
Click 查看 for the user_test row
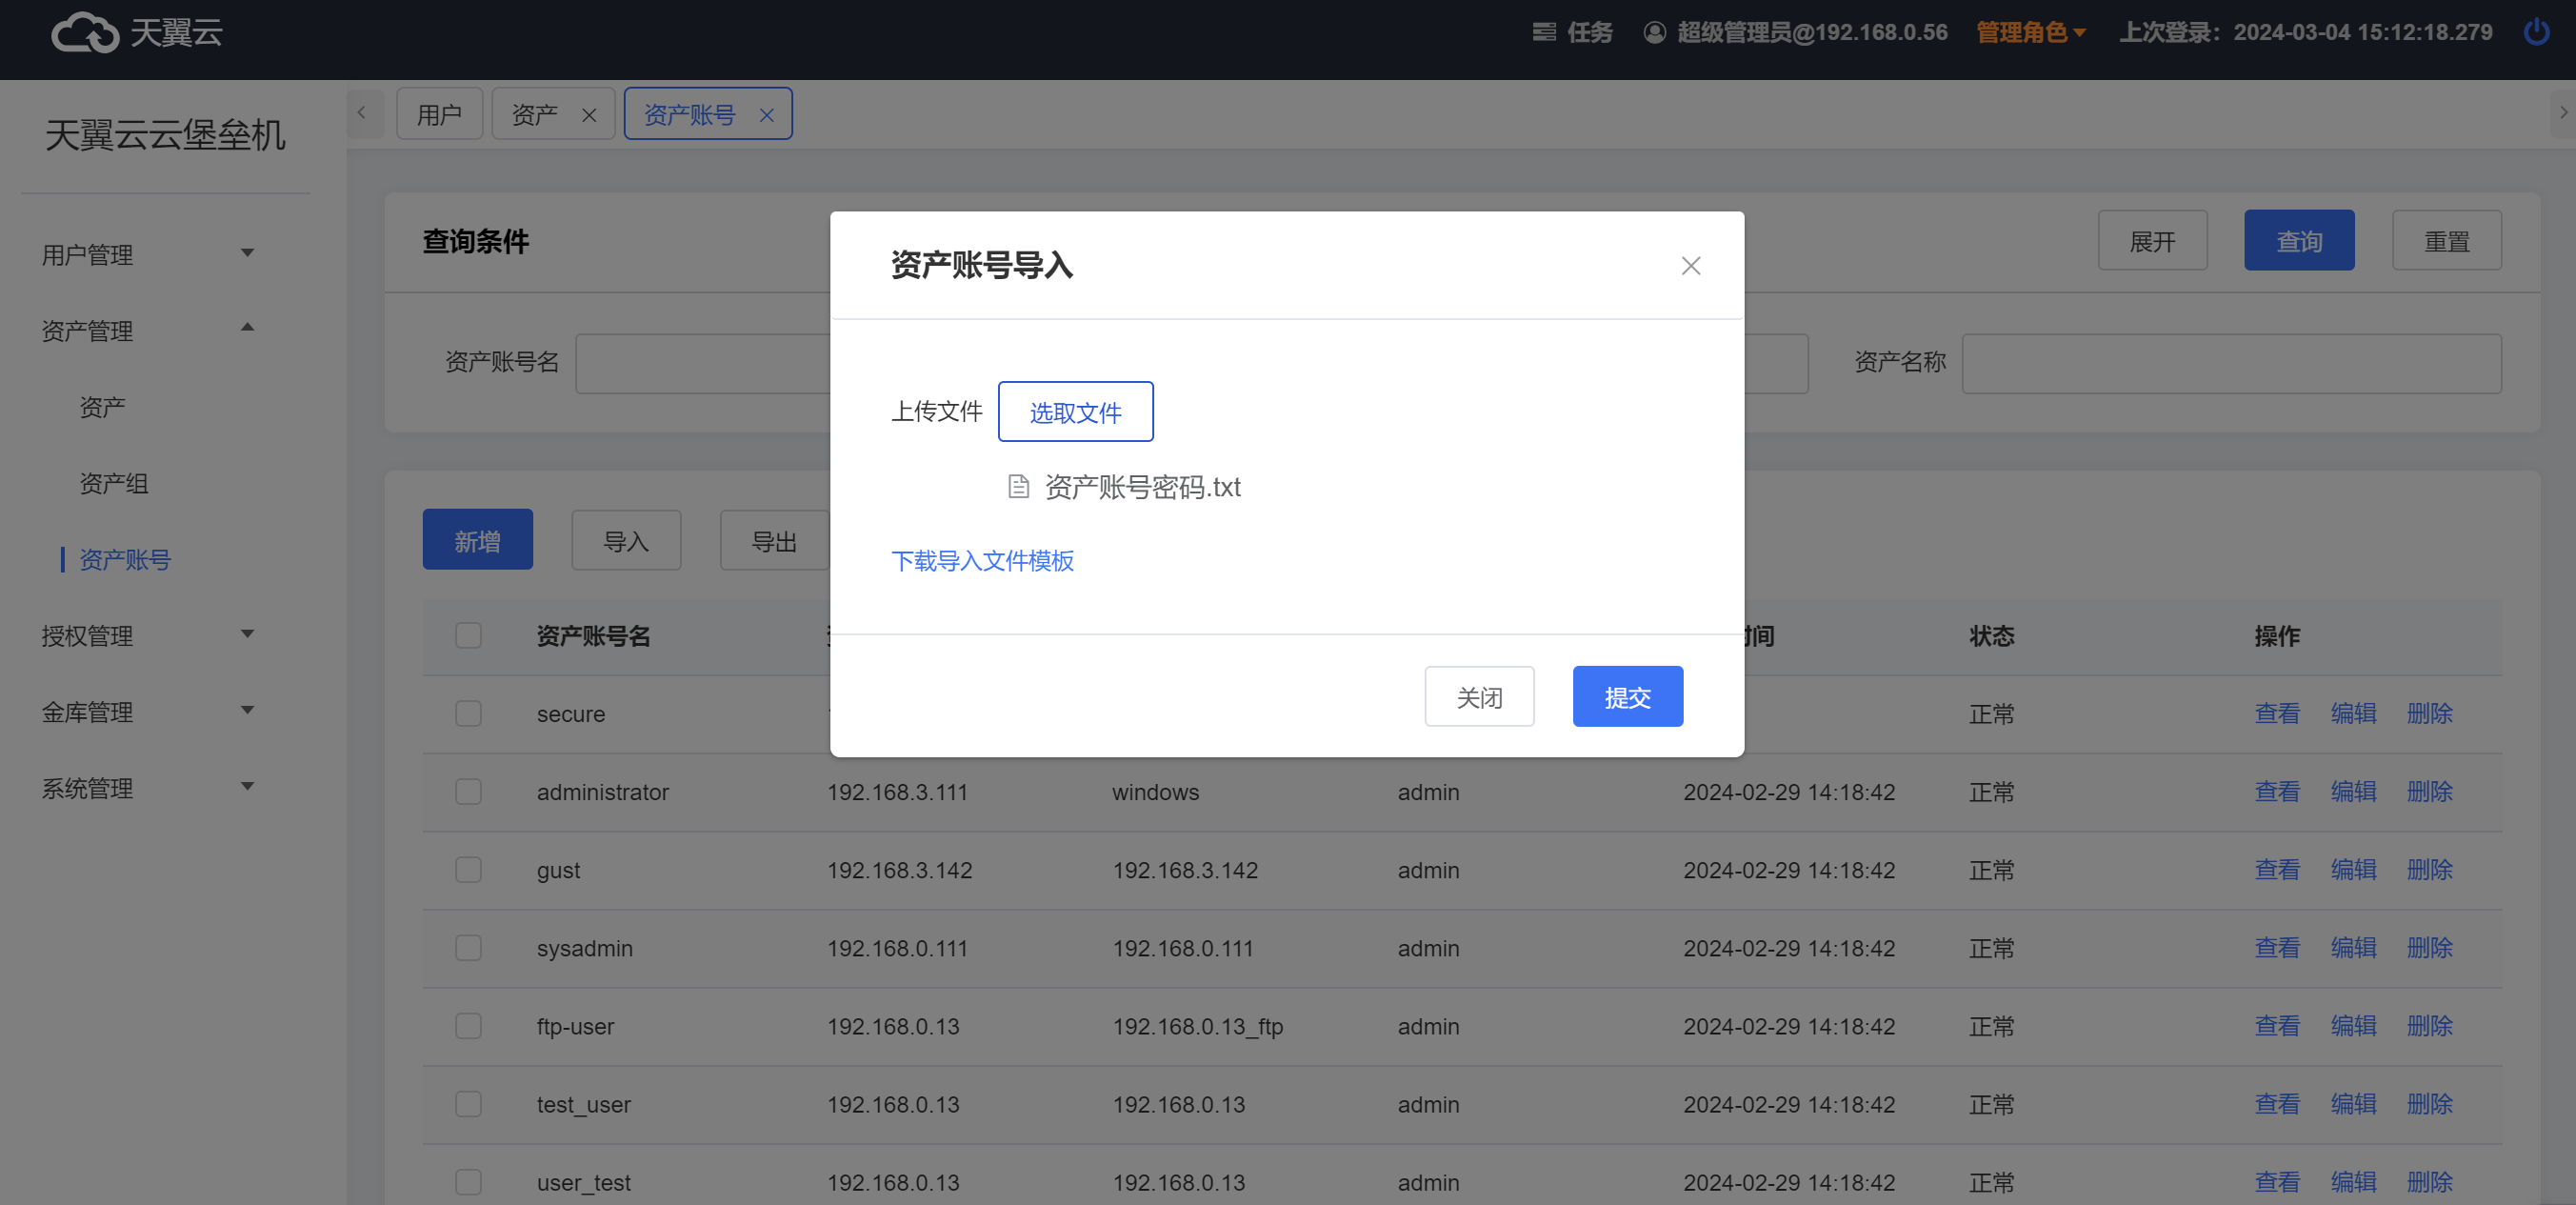tap(2277, 1182)
